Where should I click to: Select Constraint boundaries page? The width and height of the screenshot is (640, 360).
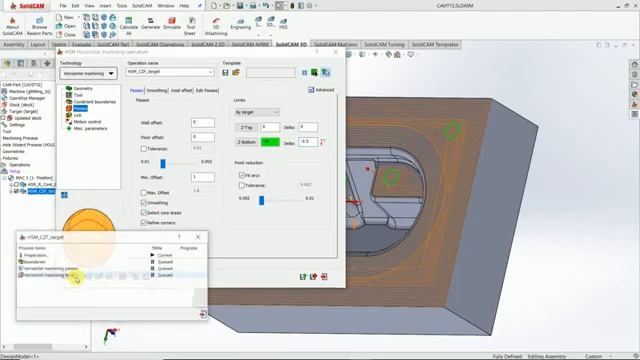94,102
